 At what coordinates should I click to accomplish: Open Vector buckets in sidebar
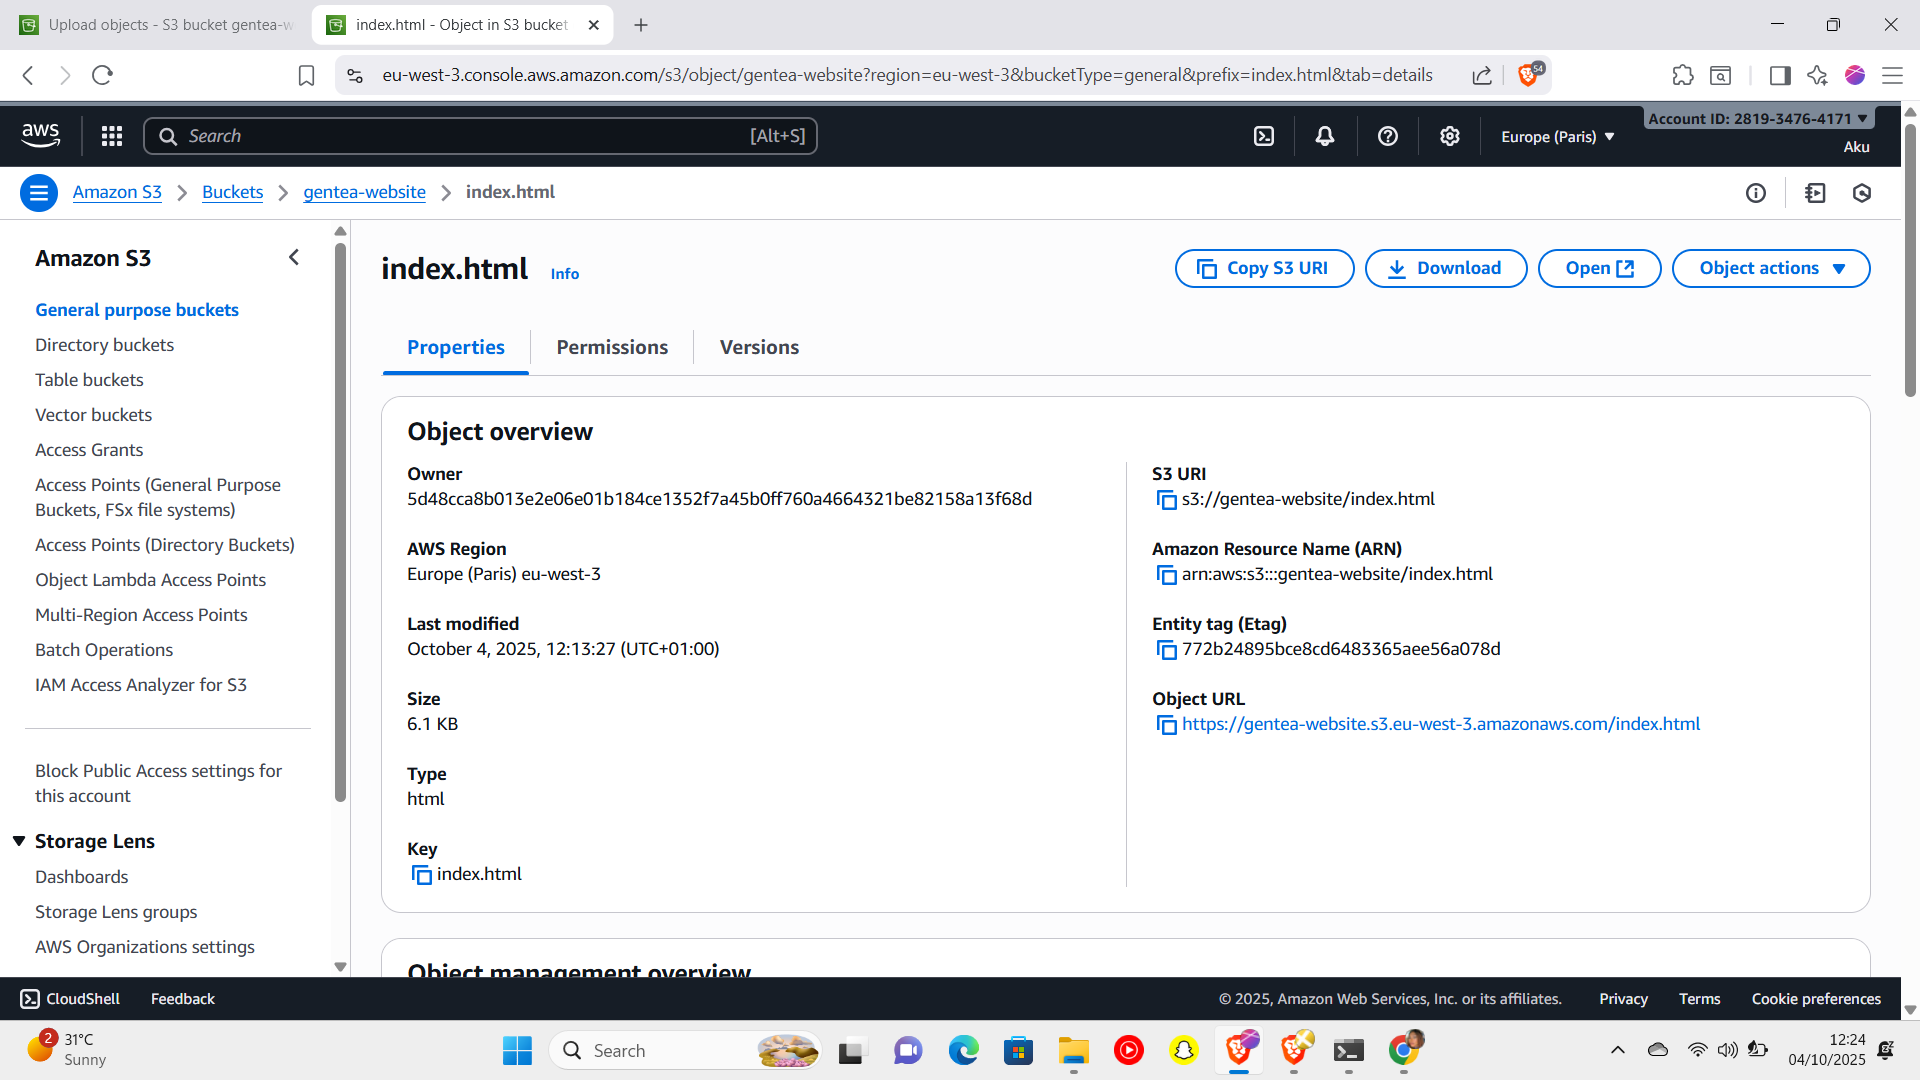93,415
